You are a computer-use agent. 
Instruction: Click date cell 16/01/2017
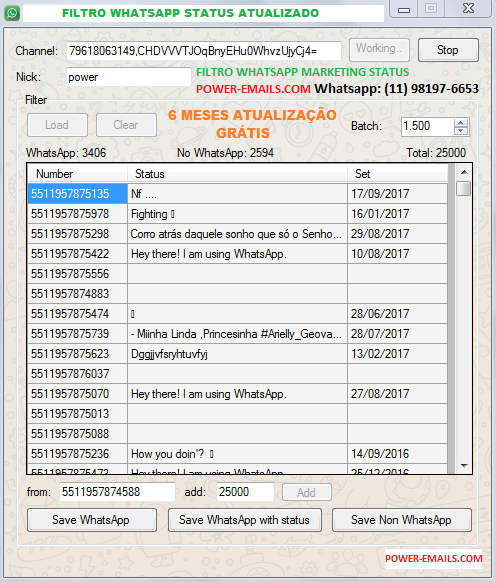pos(397,213)
